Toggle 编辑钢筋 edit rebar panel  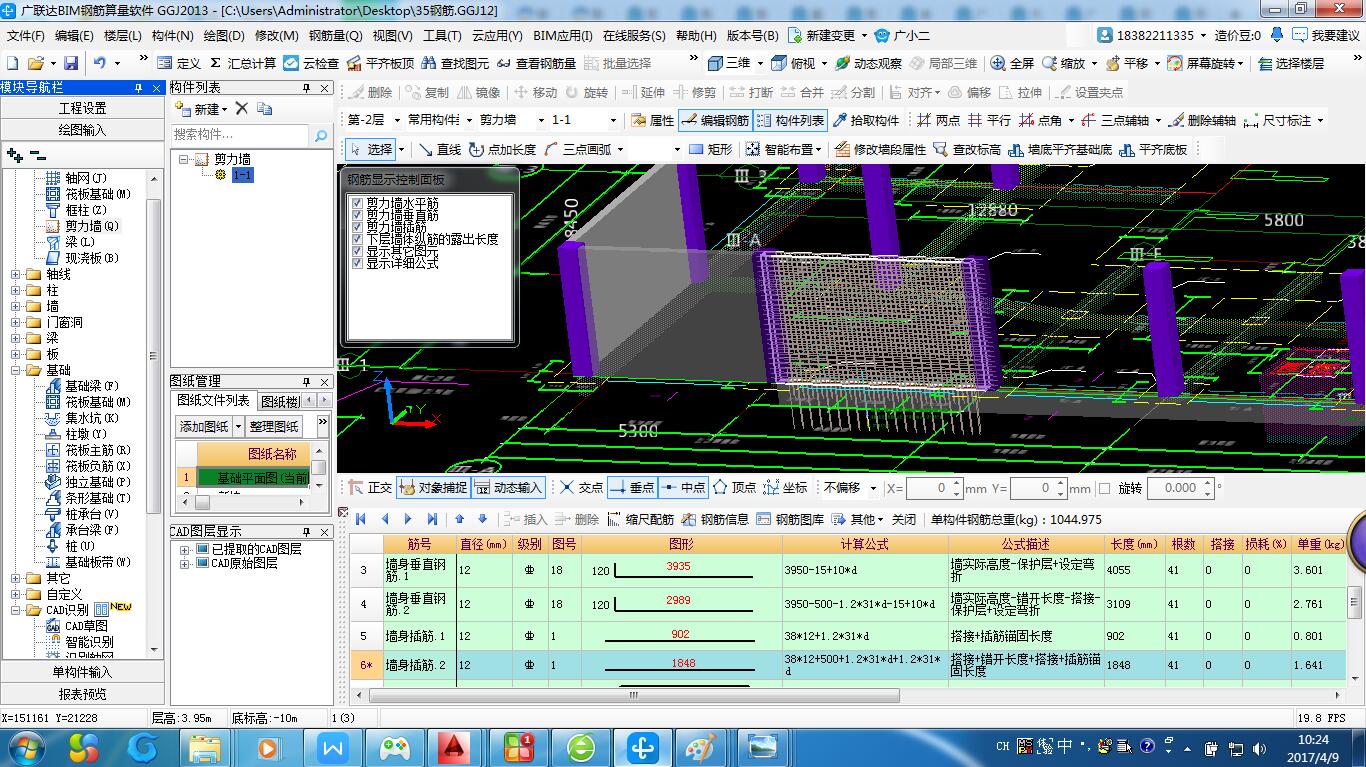(714, 120)
